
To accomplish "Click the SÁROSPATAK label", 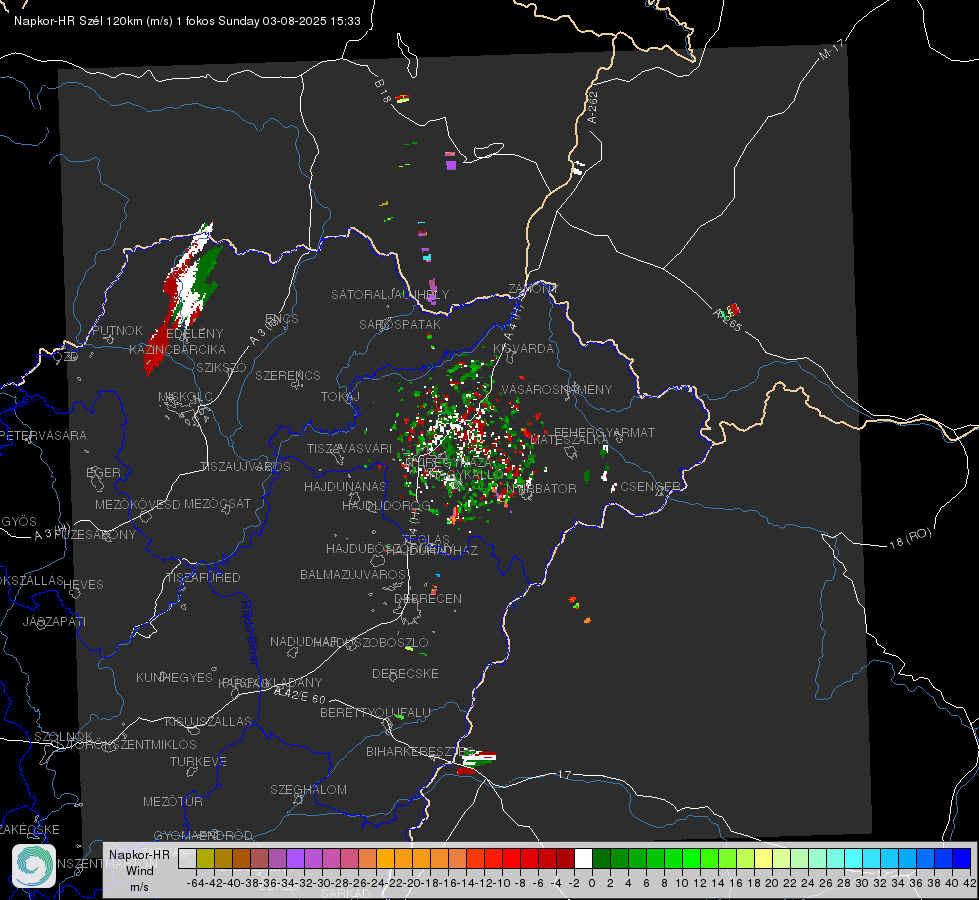I will pos(400,325).
